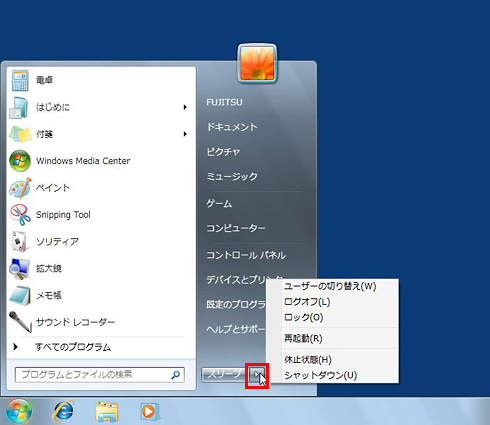
Task: Click the スリープ button
Action: pos(225,375)
